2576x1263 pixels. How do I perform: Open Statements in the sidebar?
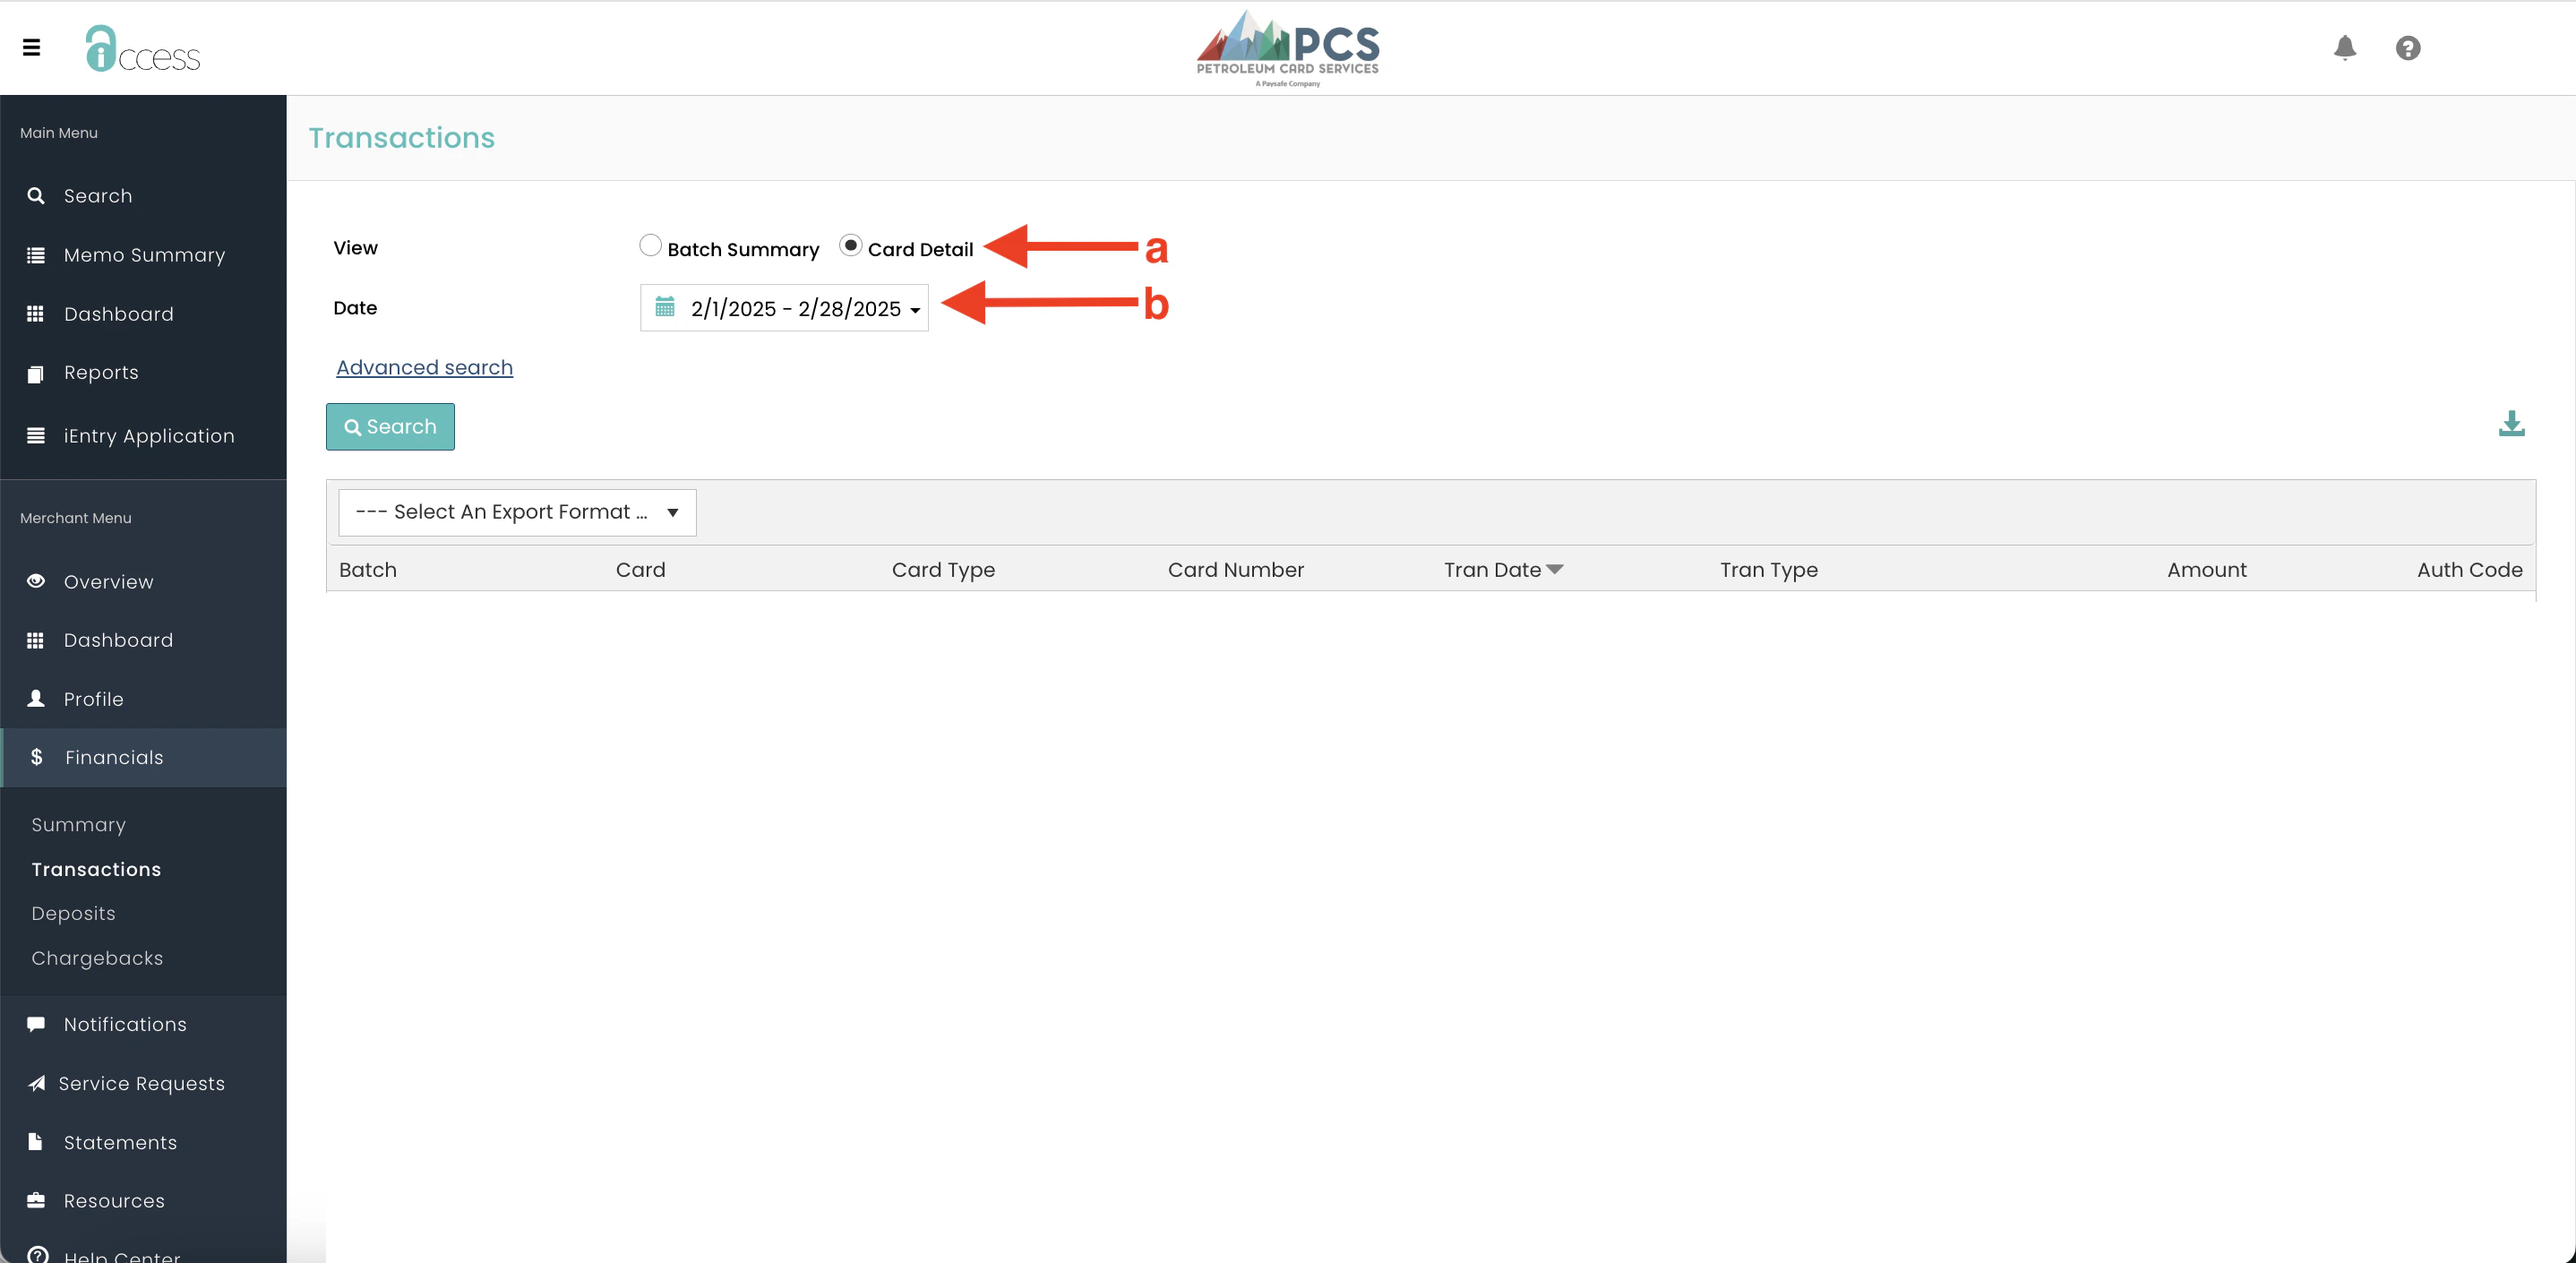(x=120, y=1142)
